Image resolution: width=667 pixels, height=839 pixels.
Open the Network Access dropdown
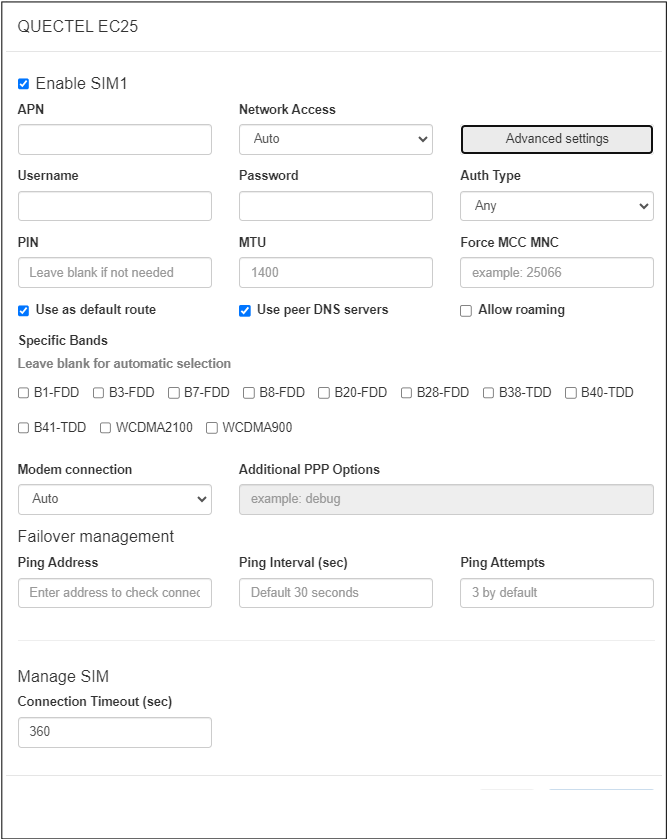335,139
